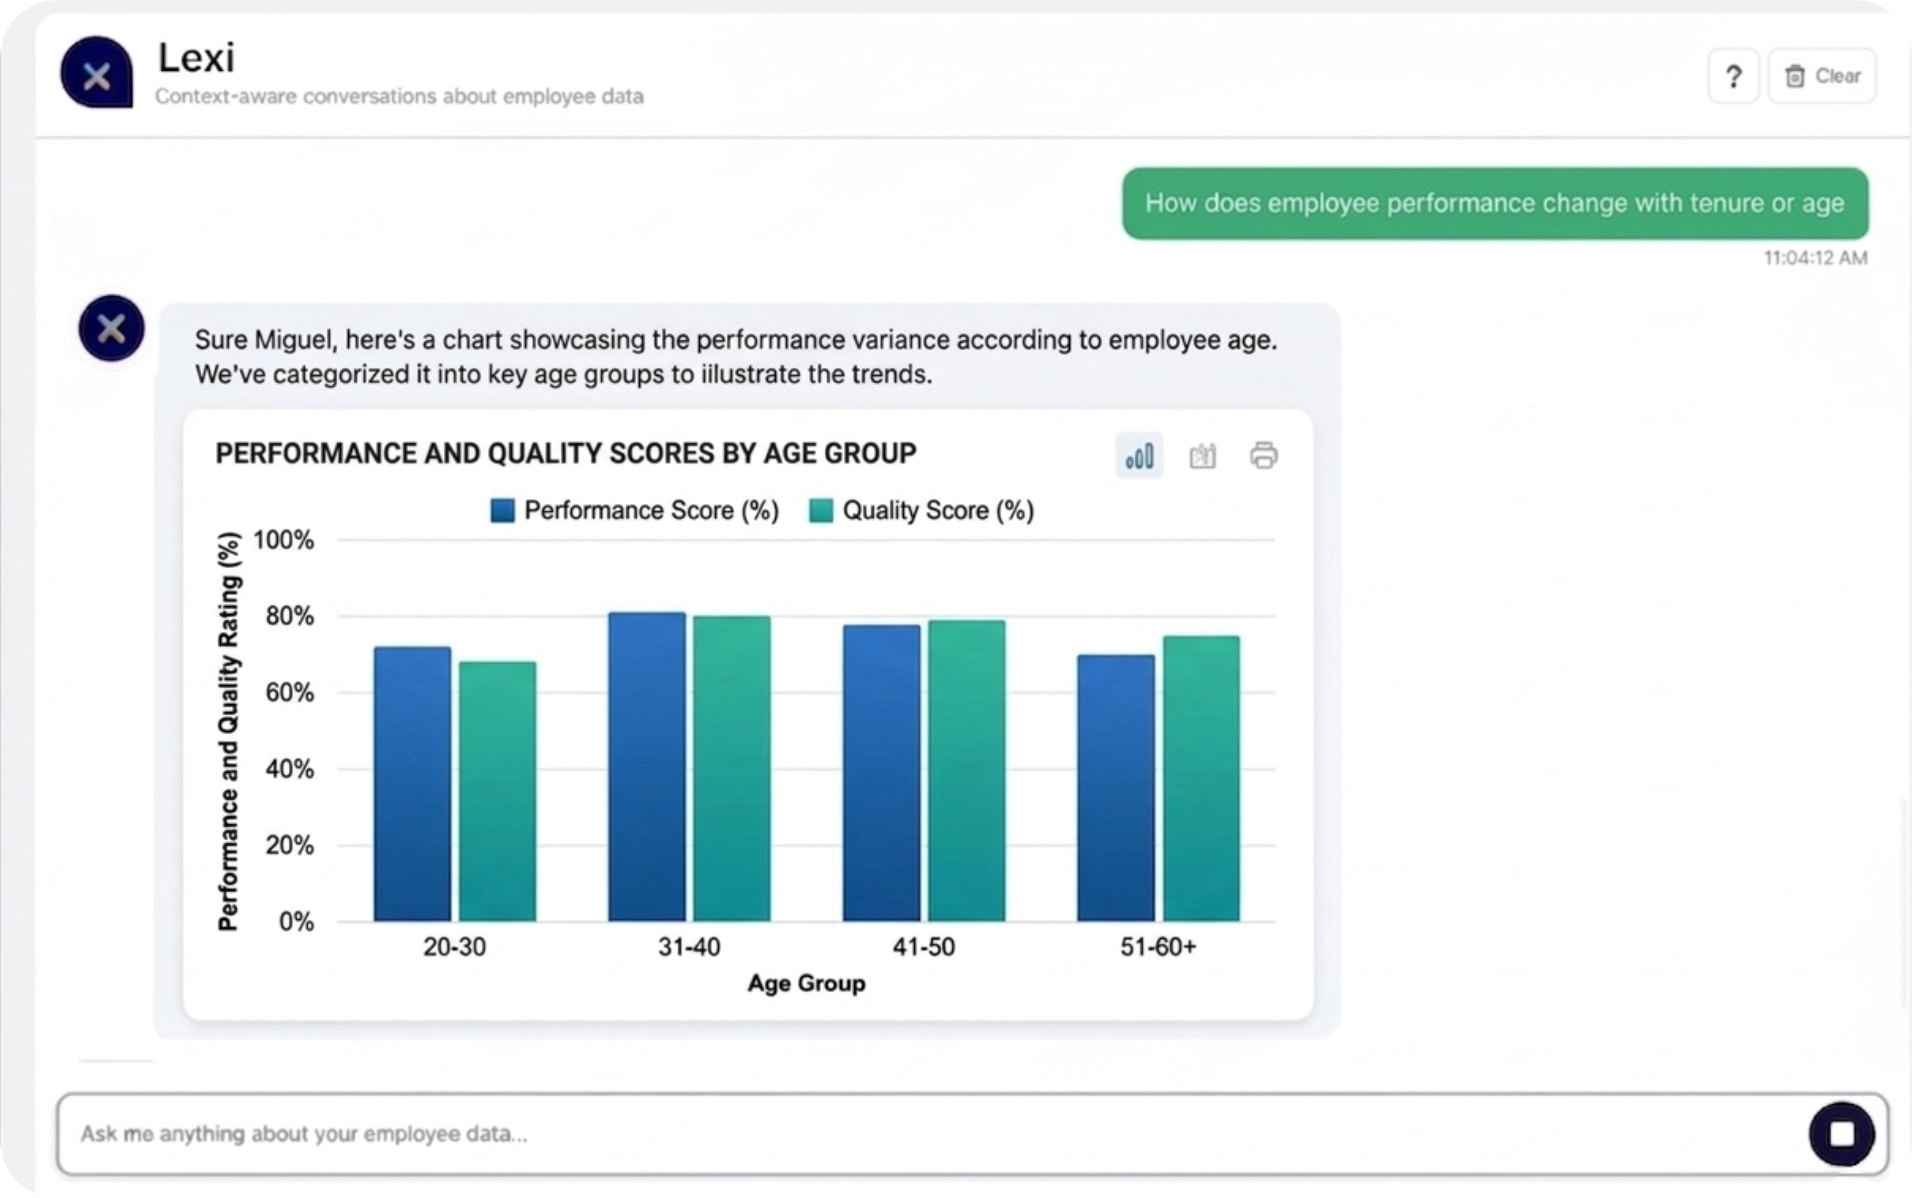The height and width of the screenshot is (1198, 1912).
Task: Open help with the question mark button
Action: (x=1733, y=76)
